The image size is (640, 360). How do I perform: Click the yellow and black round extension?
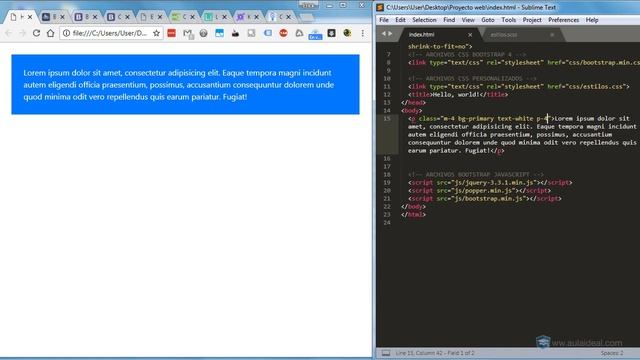point(347,33)
